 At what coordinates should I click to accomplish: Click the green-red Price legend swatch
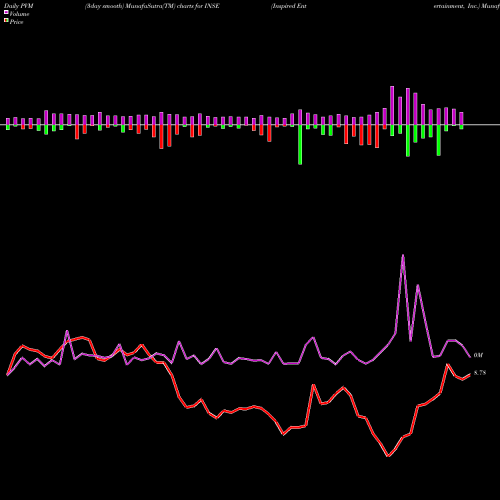coord(6,21)
